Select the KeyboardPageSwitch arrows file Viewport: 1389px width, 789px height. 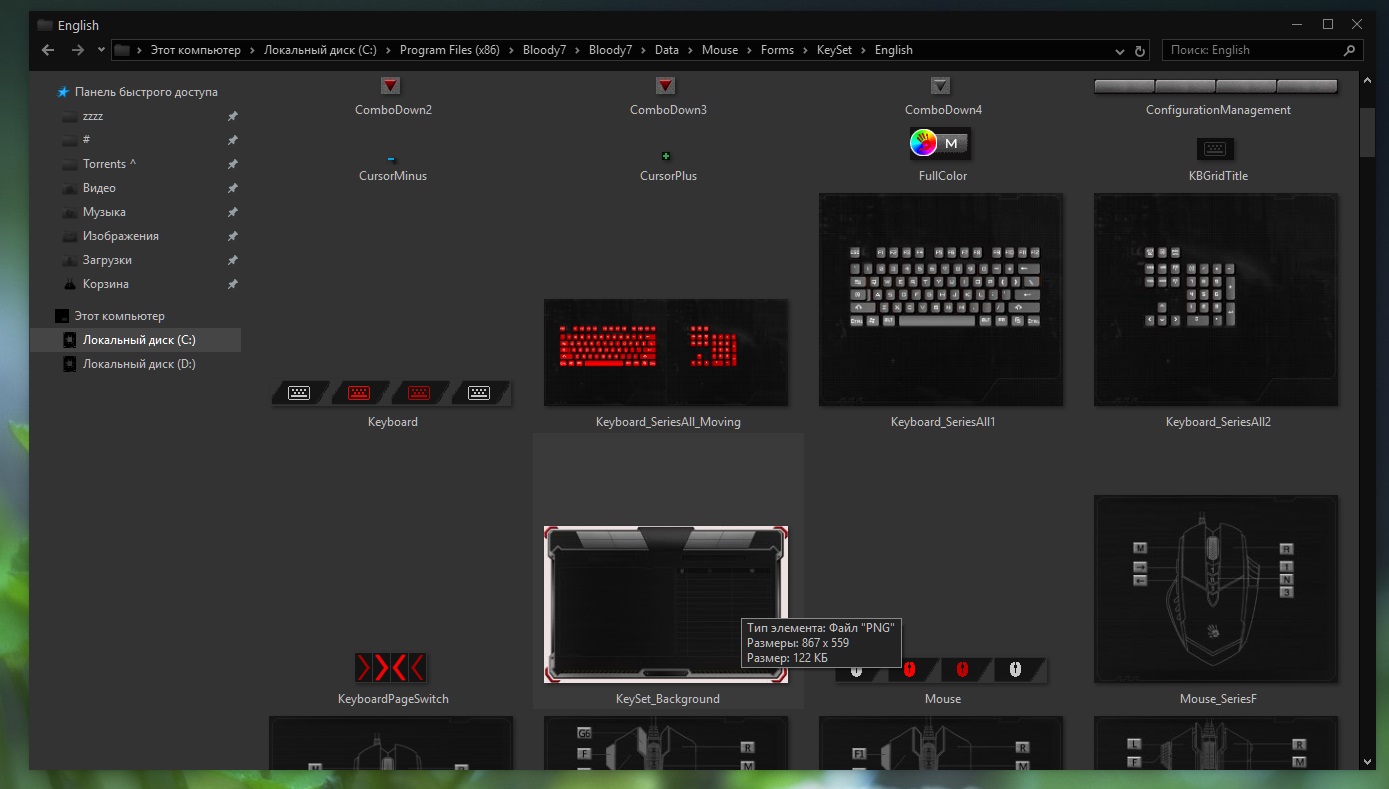click(391, 667)
